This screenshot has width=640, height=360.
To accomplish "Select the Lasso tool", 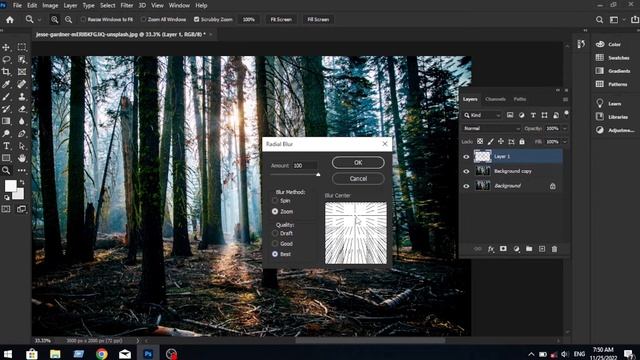I will click(x=6, y=60).
